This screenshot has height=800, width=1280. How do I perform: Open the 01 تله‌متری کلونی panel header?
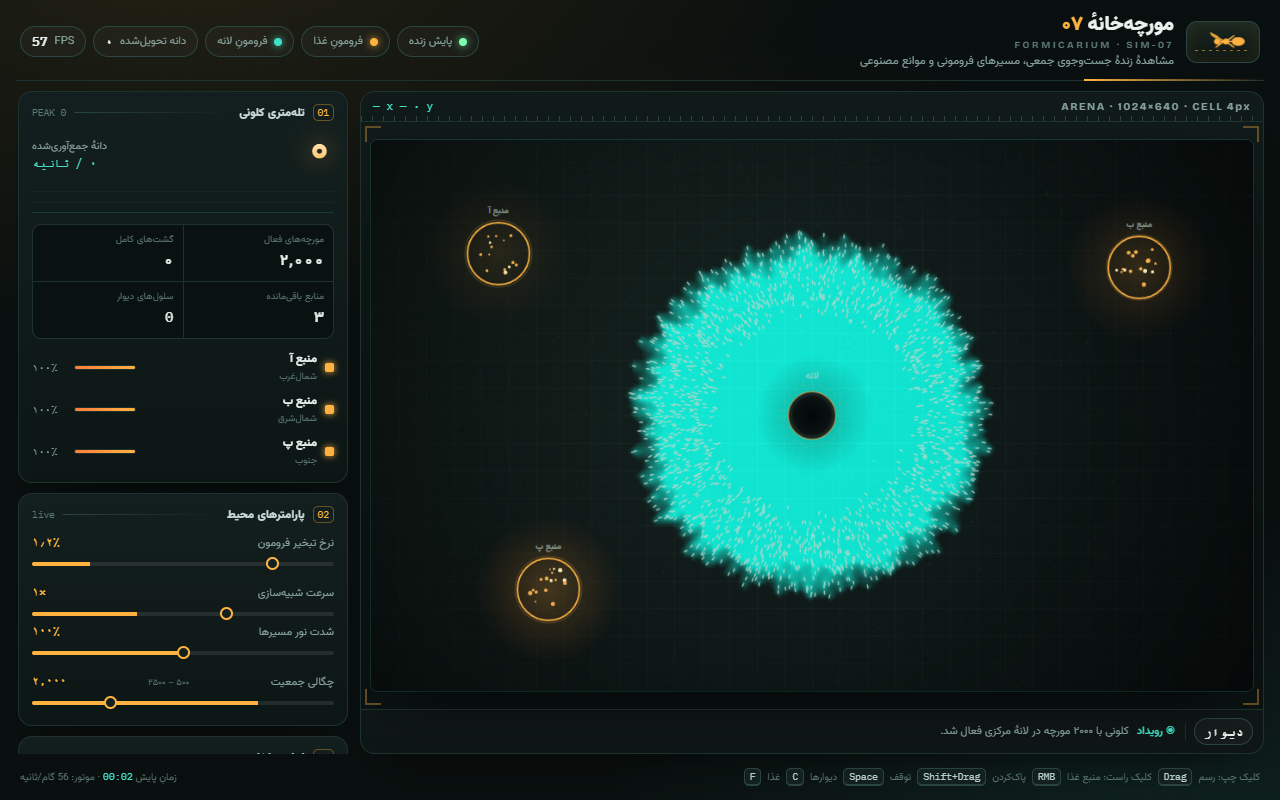pos(183,113)
